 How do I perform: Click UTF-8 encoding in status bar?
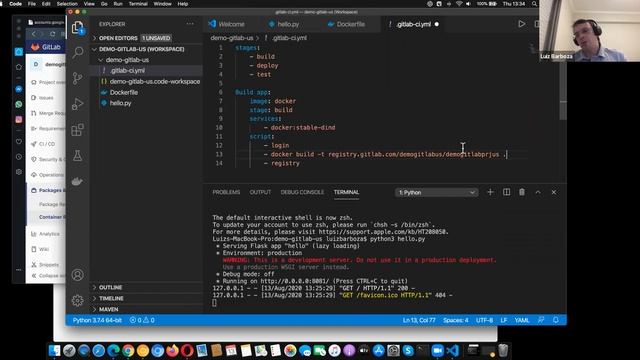tap(484, 320)
